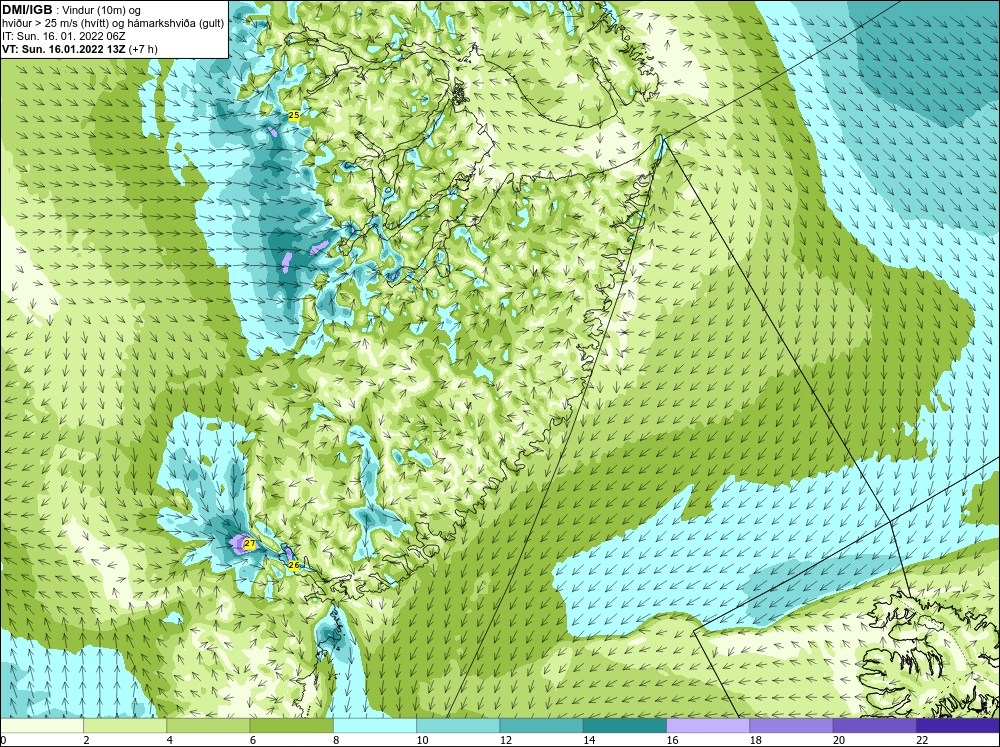Select the 14–16 m/s dark teal legend swatch

tap(625, 726)
